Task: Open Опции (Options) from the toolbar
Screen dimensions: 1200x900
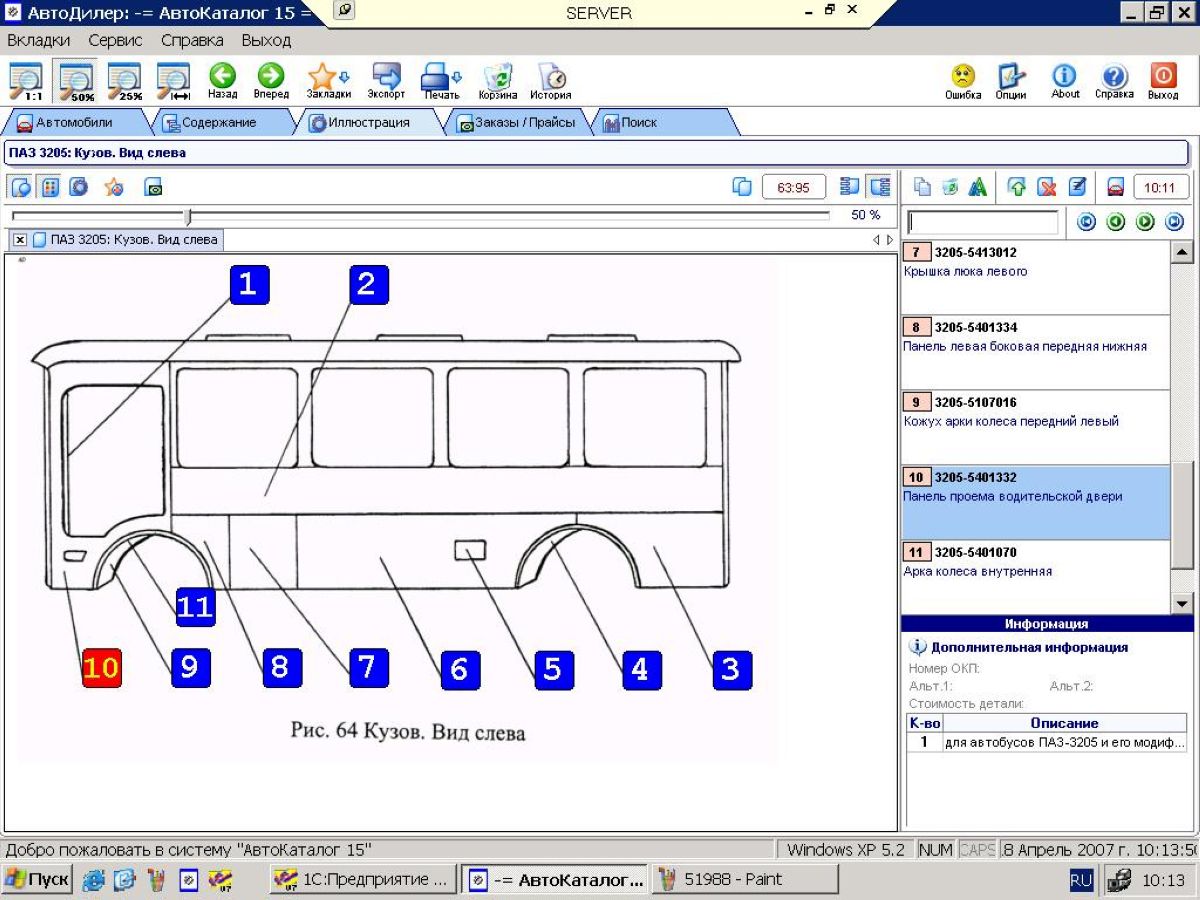Action: tap(1011, 79)
